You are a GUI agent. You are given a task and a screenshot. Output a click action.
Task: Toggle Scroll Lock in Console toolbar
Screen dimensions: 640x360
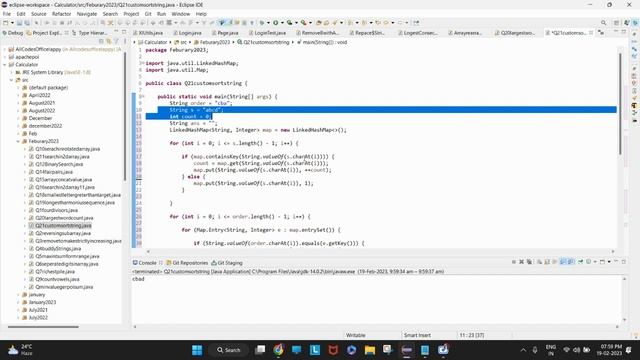pyautogui.click(x=547, y=262)
